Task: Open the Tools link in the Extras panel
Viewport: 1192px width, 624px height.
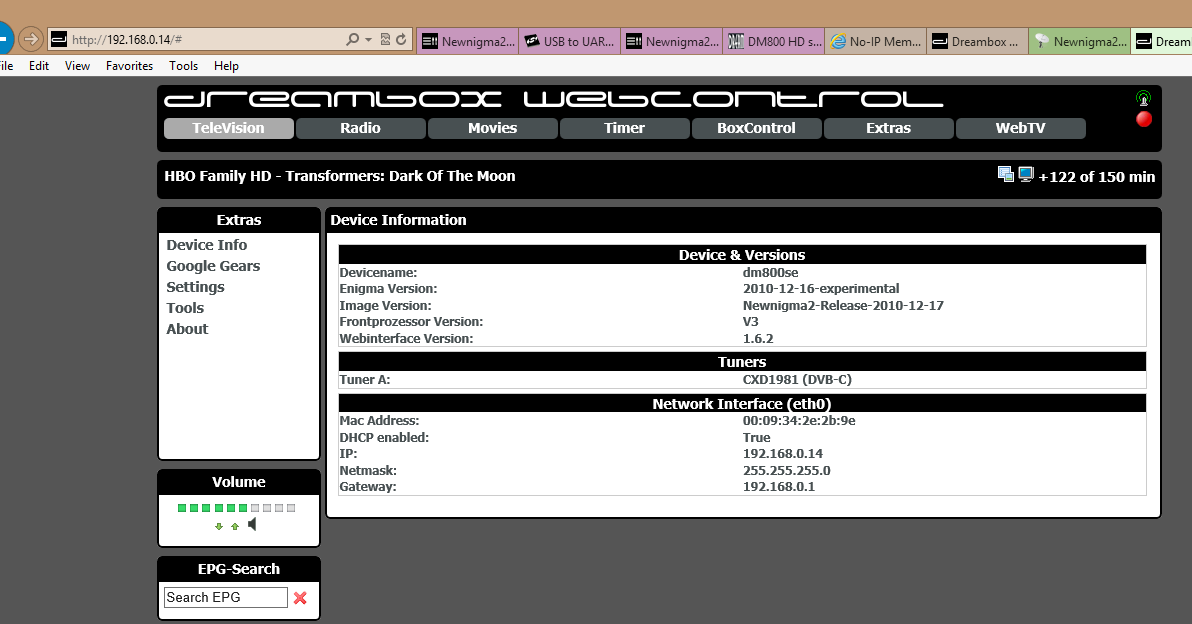Action: pyautogui.click(x=185, y=308)
